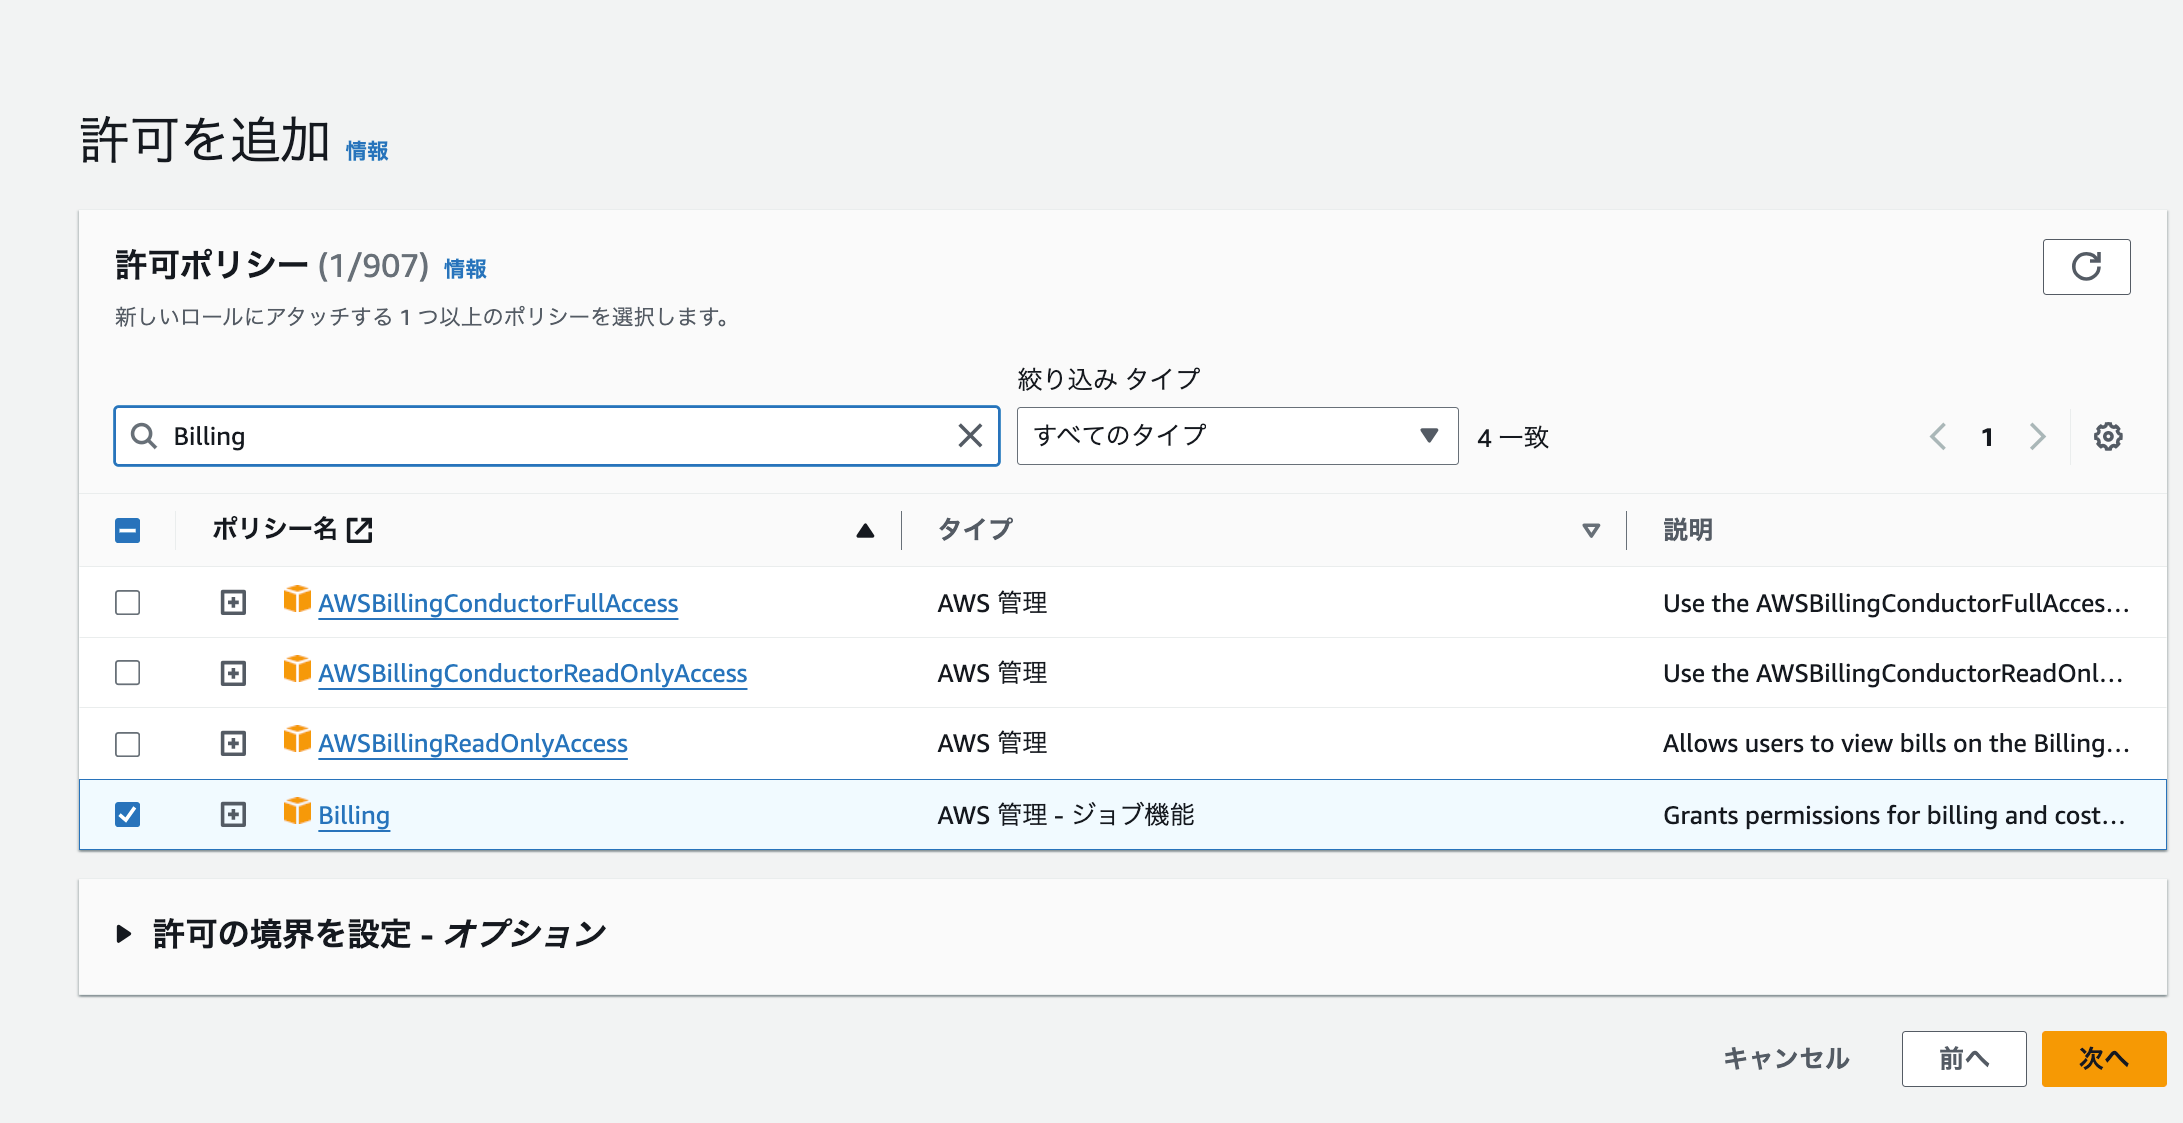This screenshot has width=2183, height=1123.
Task: Uncheck the Billing policy checkbox
Action: pos(127,815)
